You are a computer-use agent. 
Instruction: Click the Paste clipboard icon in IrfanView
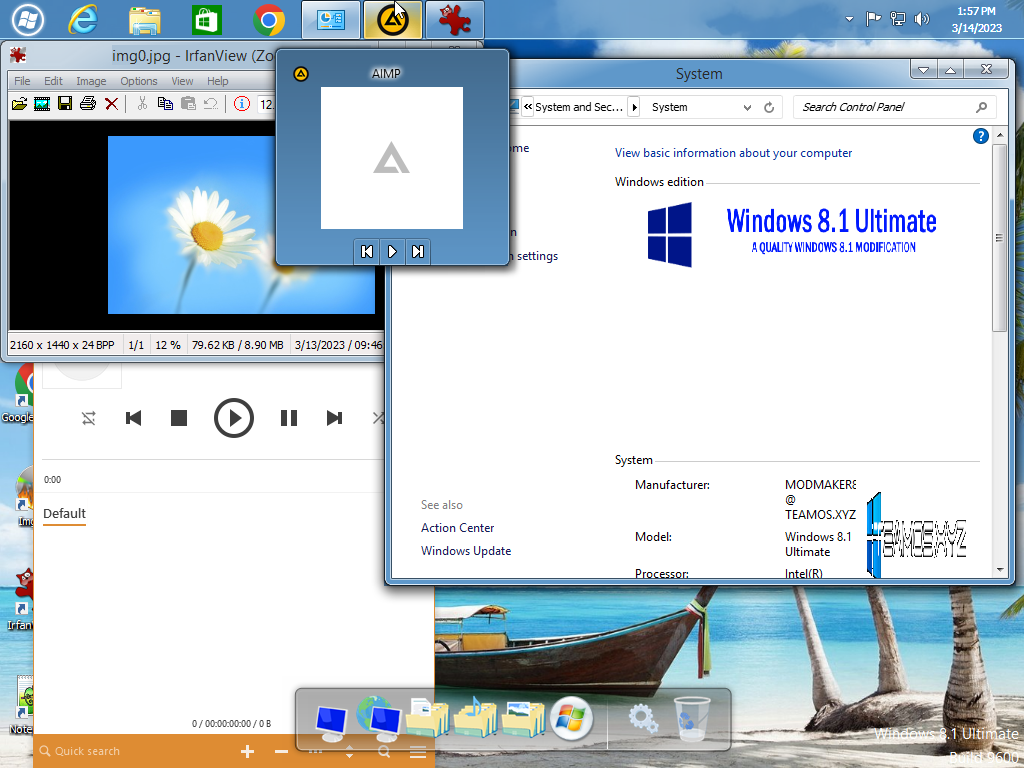[x=188, y=103]
